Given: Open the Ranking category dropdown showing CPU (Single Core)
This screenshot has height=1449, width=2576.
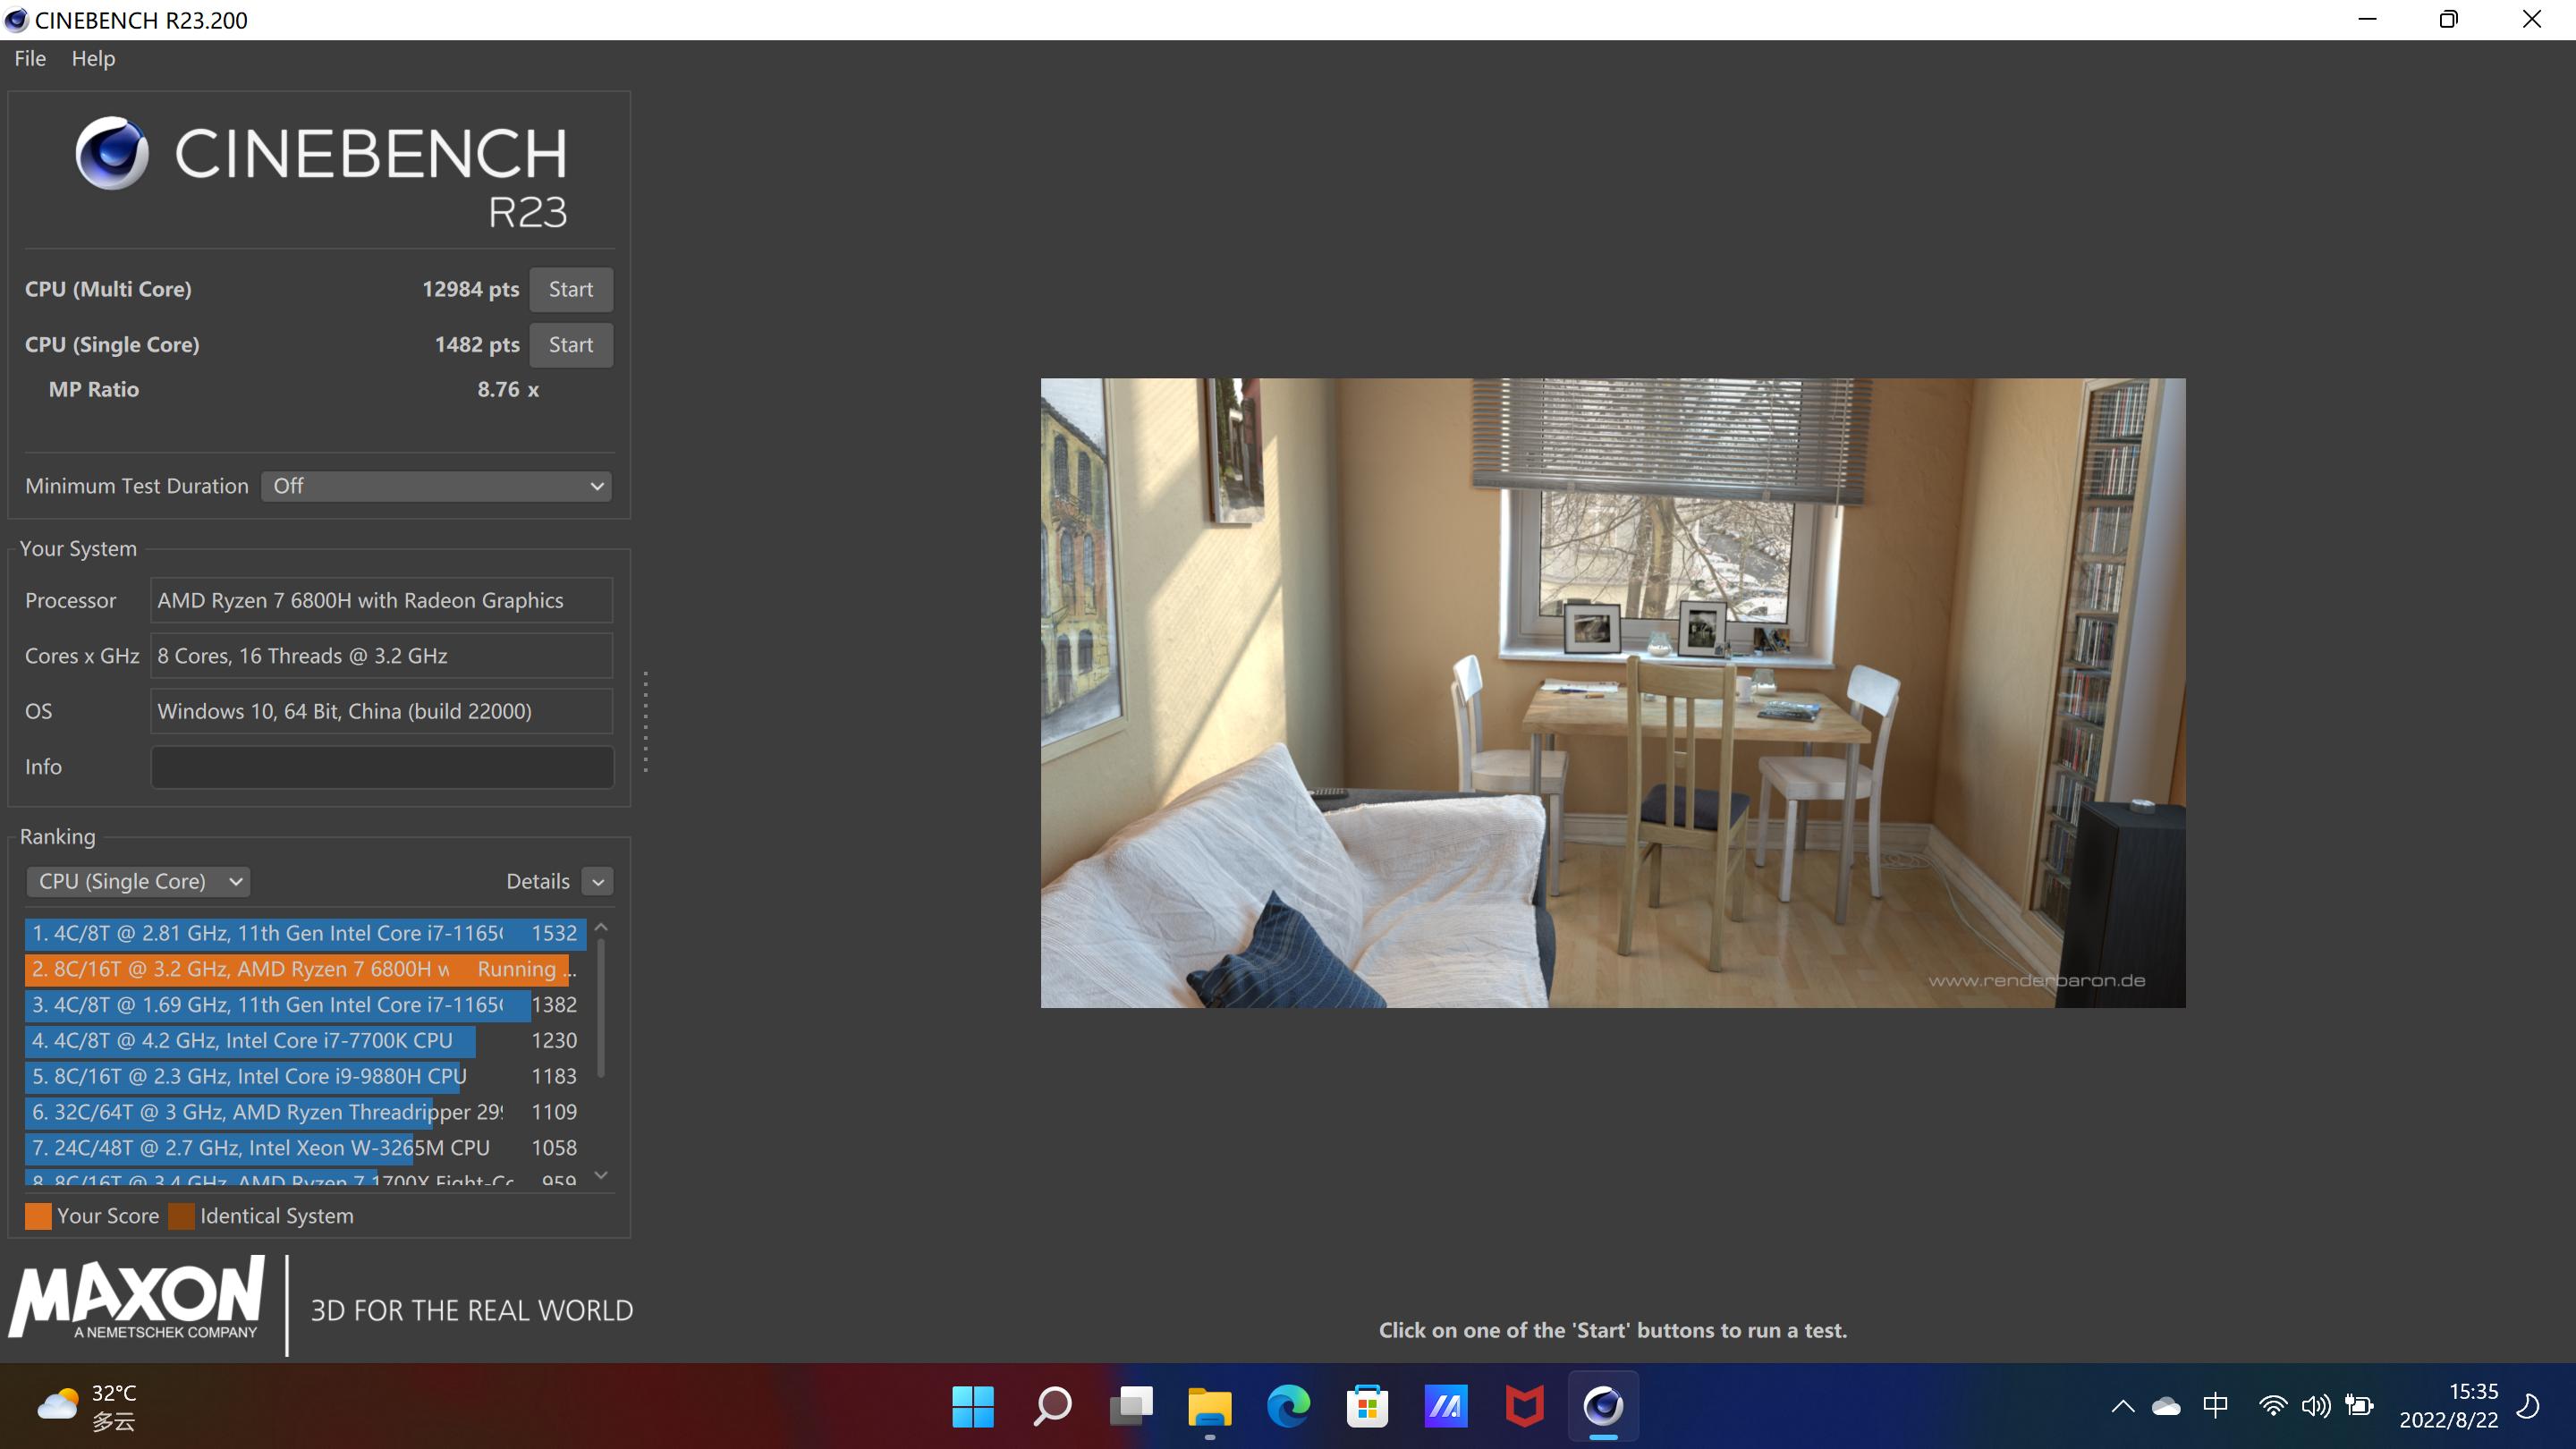Looking at the screenshot, I should pyautogui.click(x=138, y=881).
